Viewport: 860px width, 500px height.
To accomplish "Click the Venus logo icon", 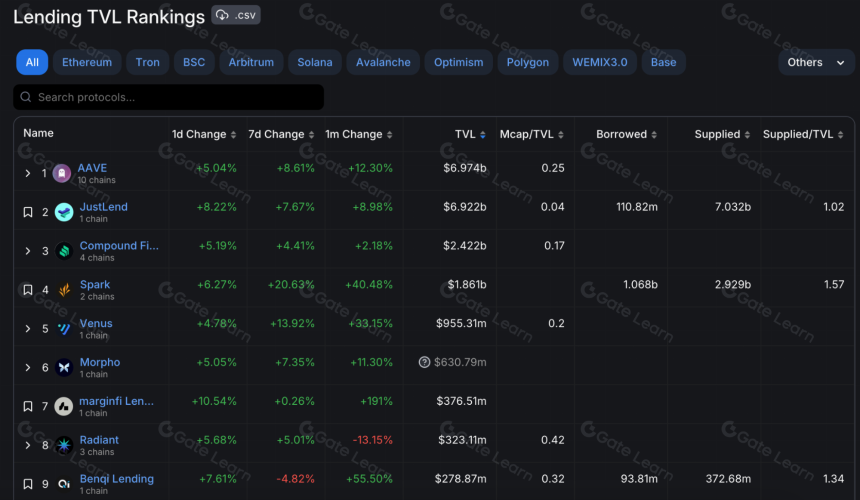I will click(64, 329).
